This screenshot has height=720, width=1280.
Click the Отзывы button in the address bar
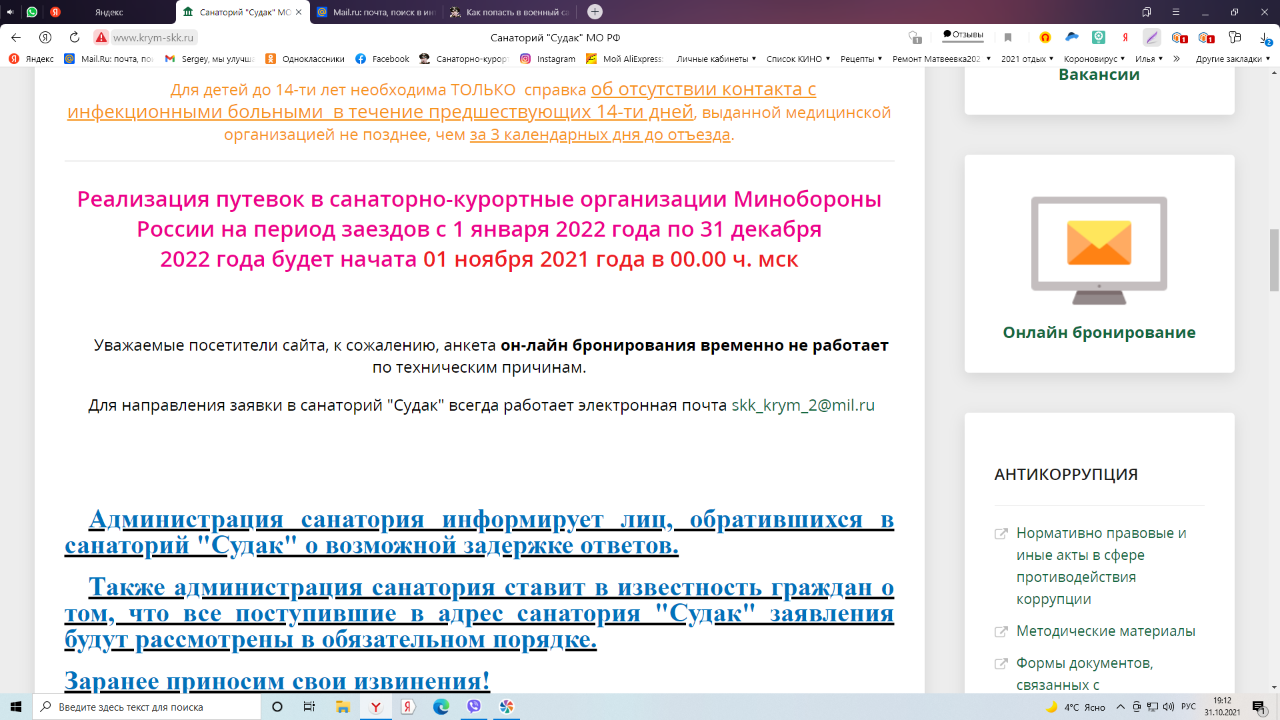963,35
